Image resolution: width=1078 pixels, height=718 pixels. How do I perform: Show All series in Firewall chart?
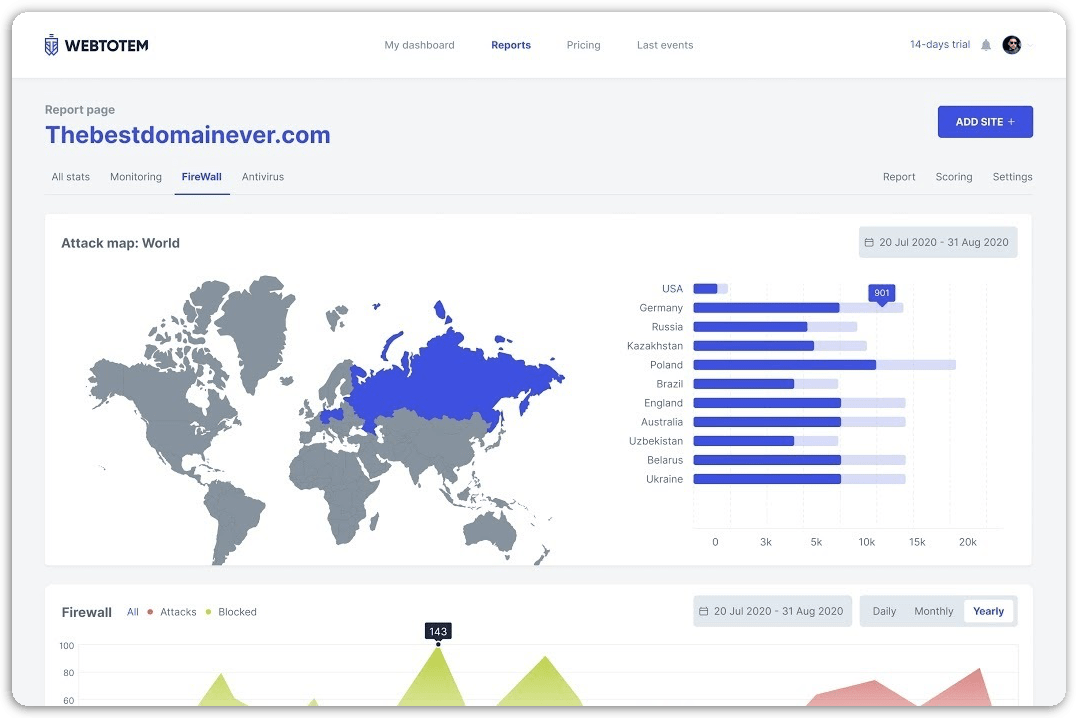pyautogui.click(x=133, y=612)
